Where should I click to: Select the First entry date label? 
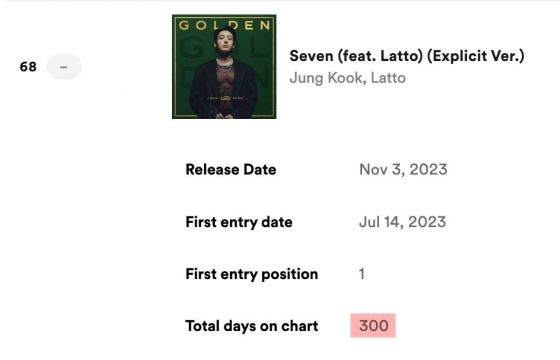[239, 222]
